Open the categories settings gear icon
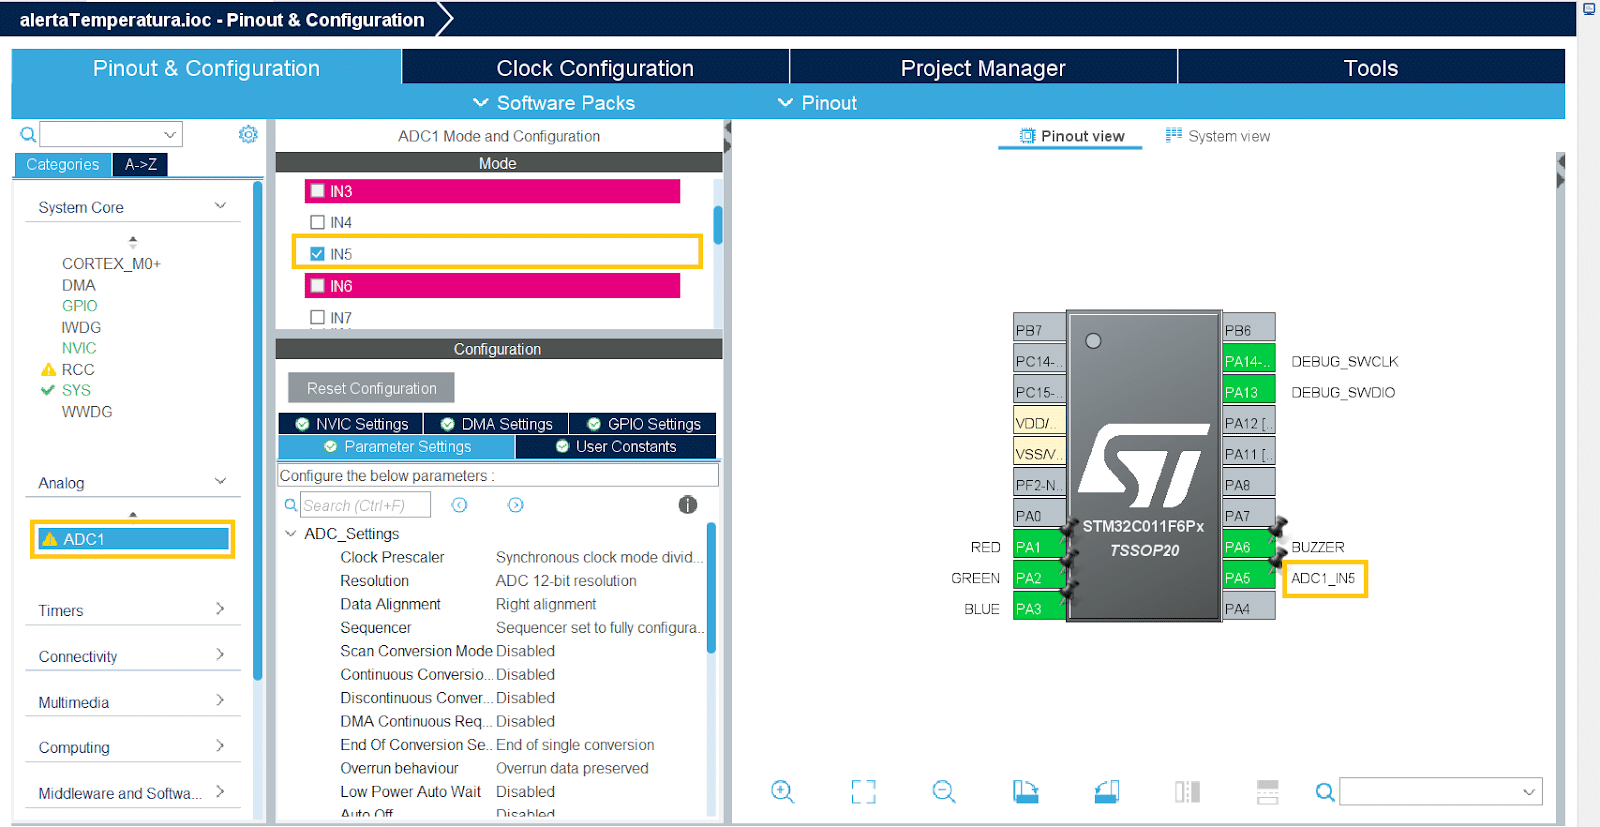Screen dimensions: 1600x827 (248, 134)
